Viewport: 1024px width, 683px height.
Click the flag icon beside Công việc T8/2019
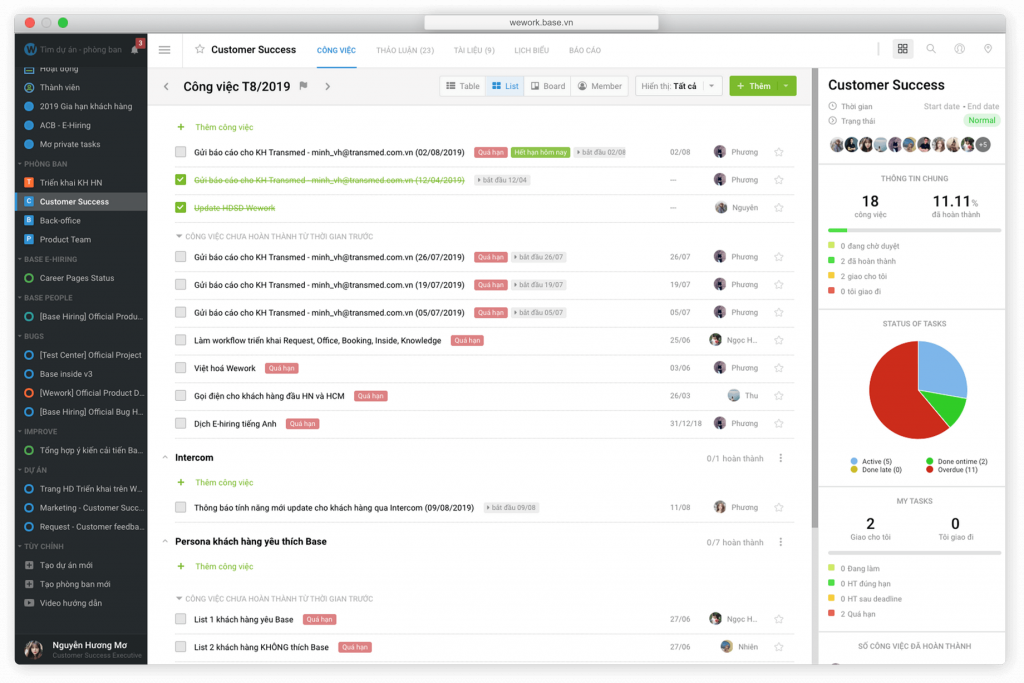coord(304,87)
